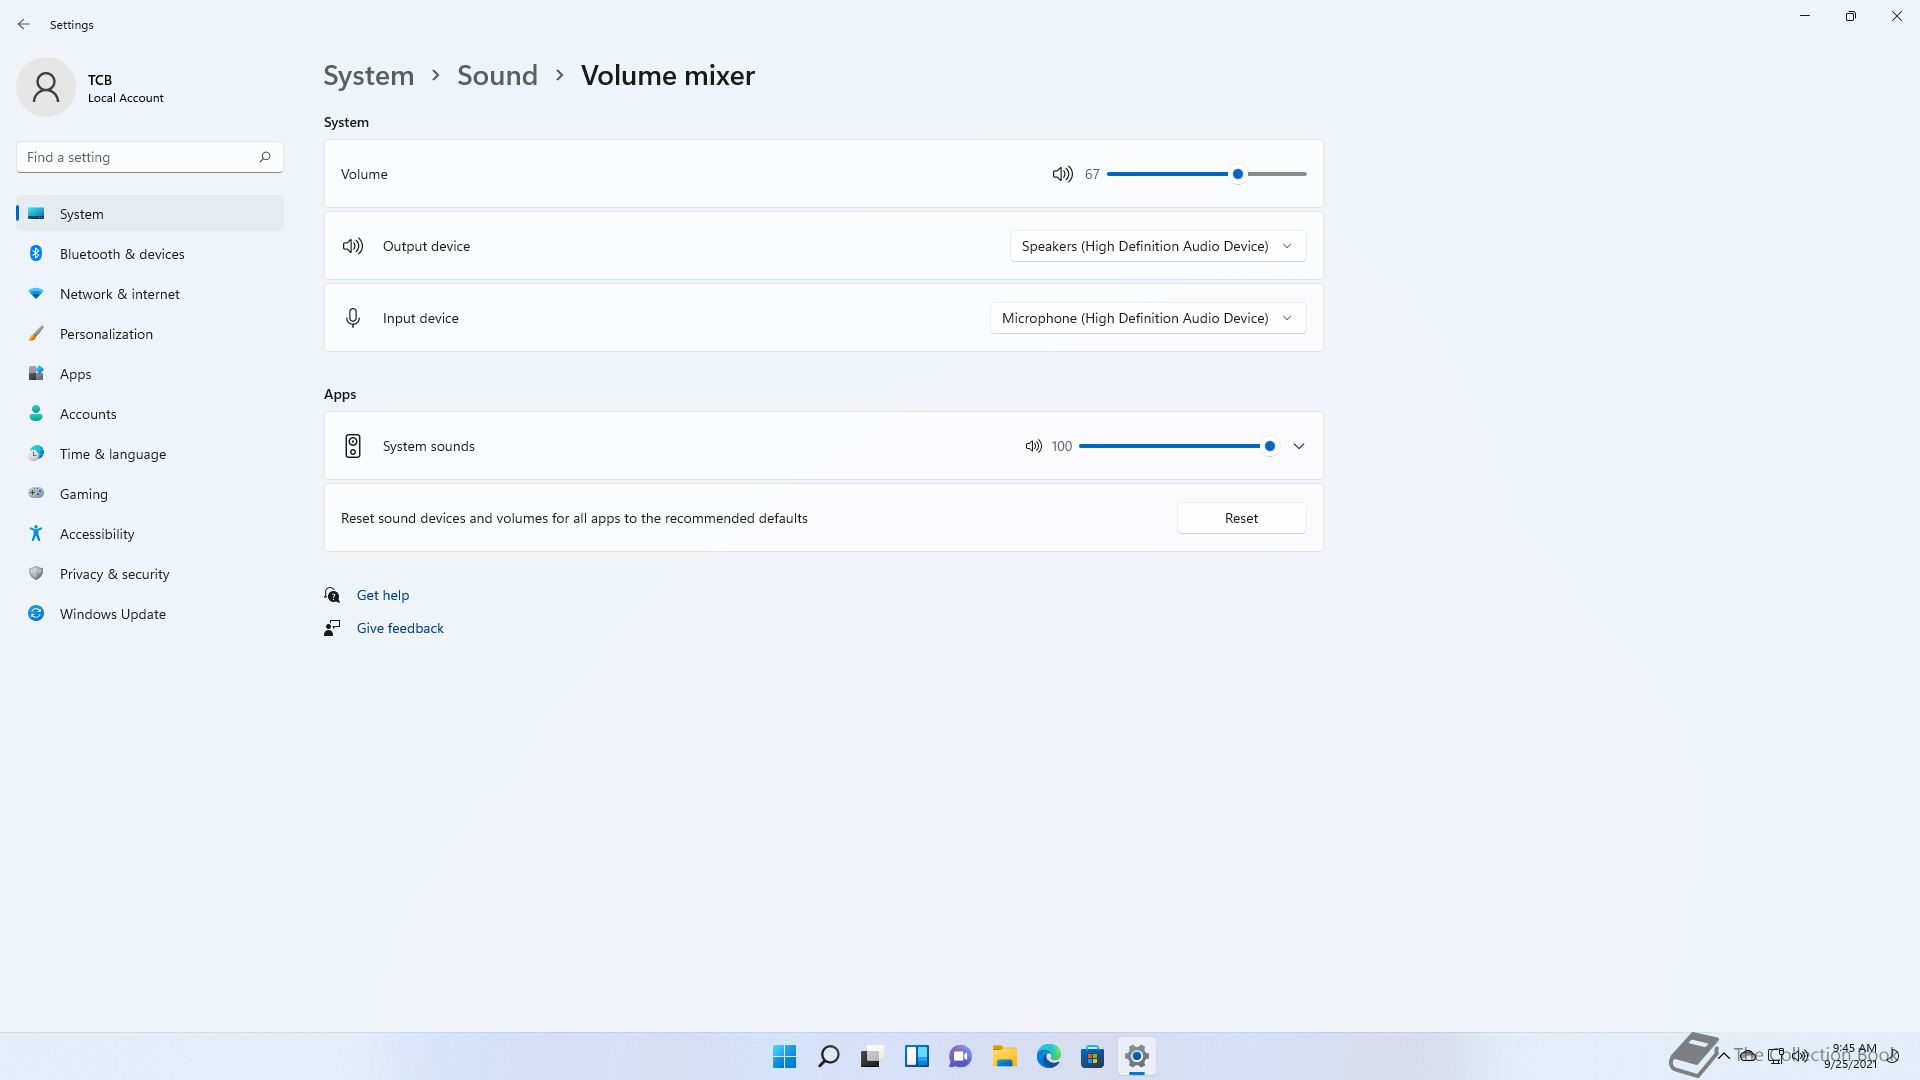Open Bluetooth & devices settings
This screenshot has height=1080, width=1920.
[150, 254]
